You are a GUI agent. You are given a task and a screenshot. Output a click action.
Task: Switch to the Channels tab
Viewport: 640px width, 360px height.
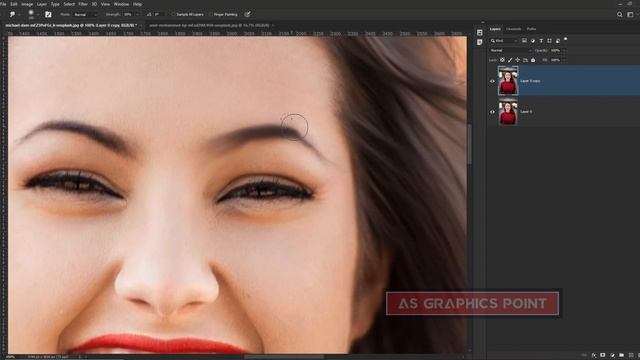pyautogui.click(x=513, y=29)
